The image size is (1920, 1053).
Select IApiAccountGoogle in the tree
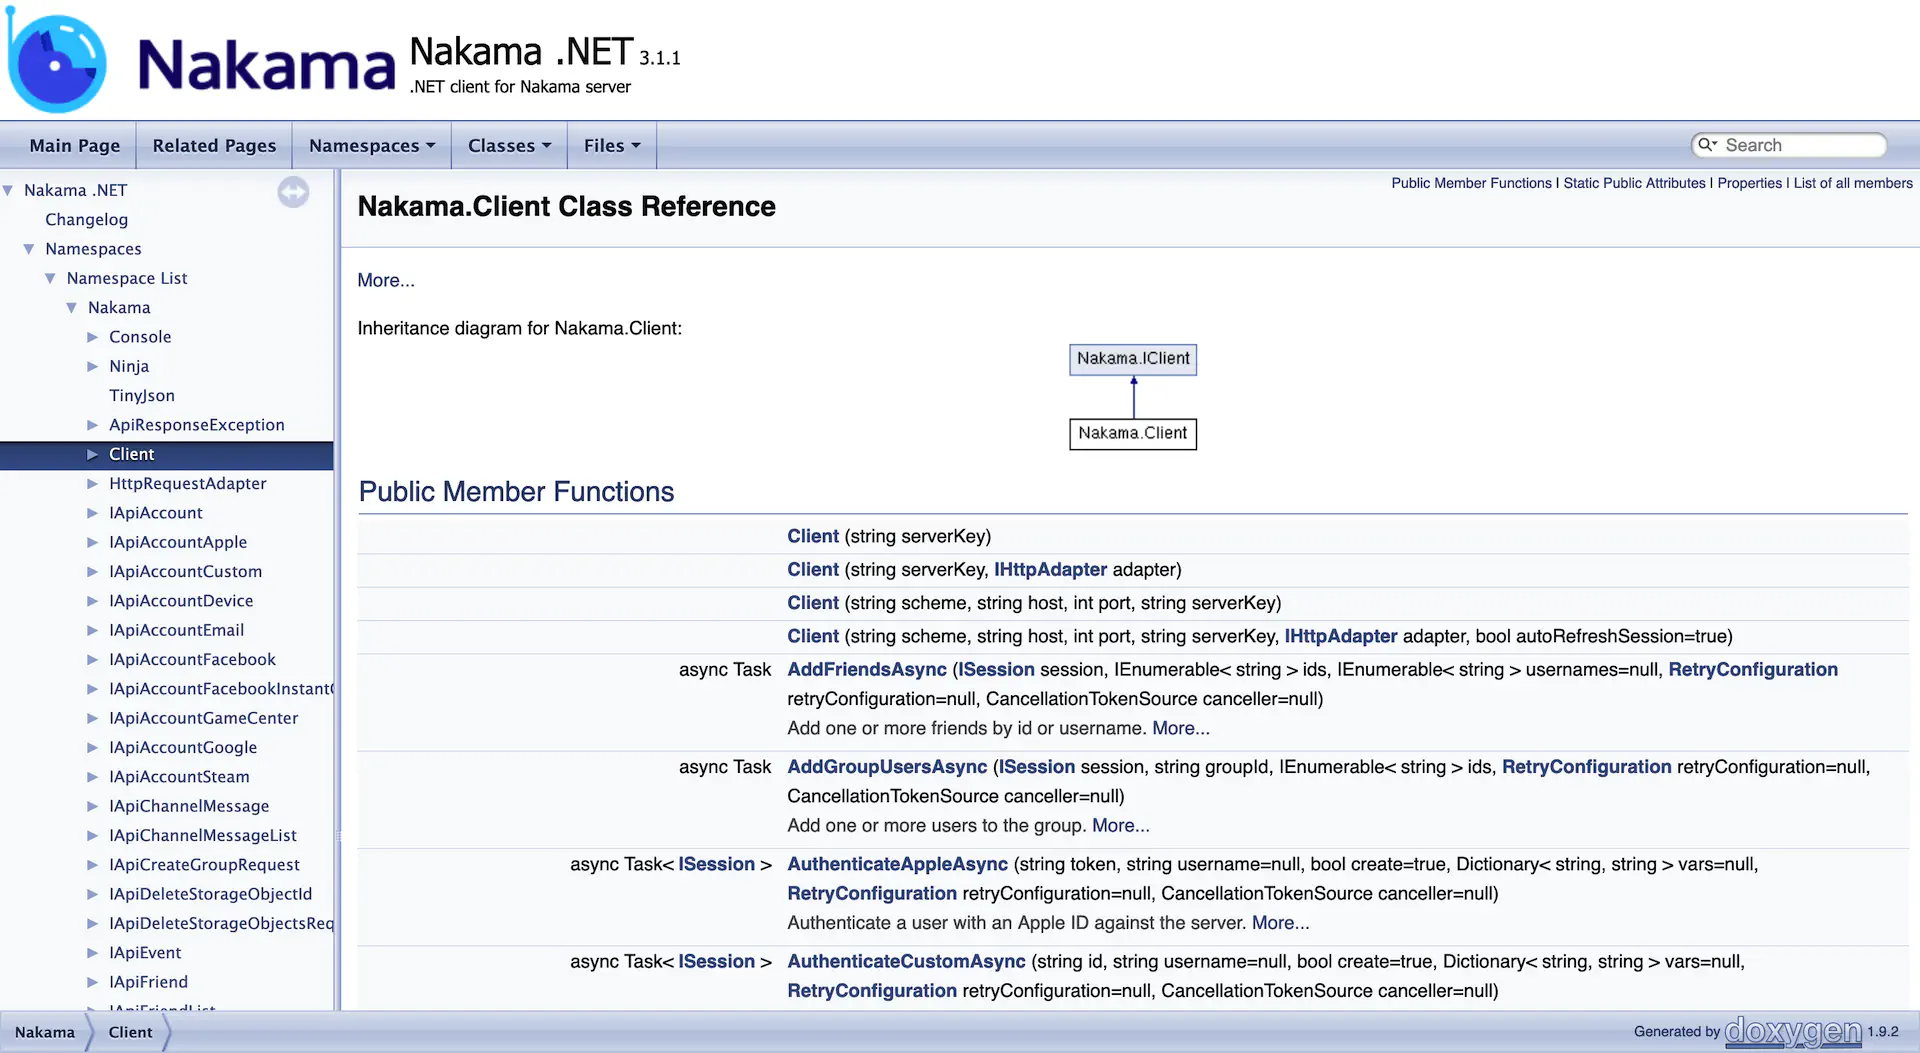[x=183, y=748]
